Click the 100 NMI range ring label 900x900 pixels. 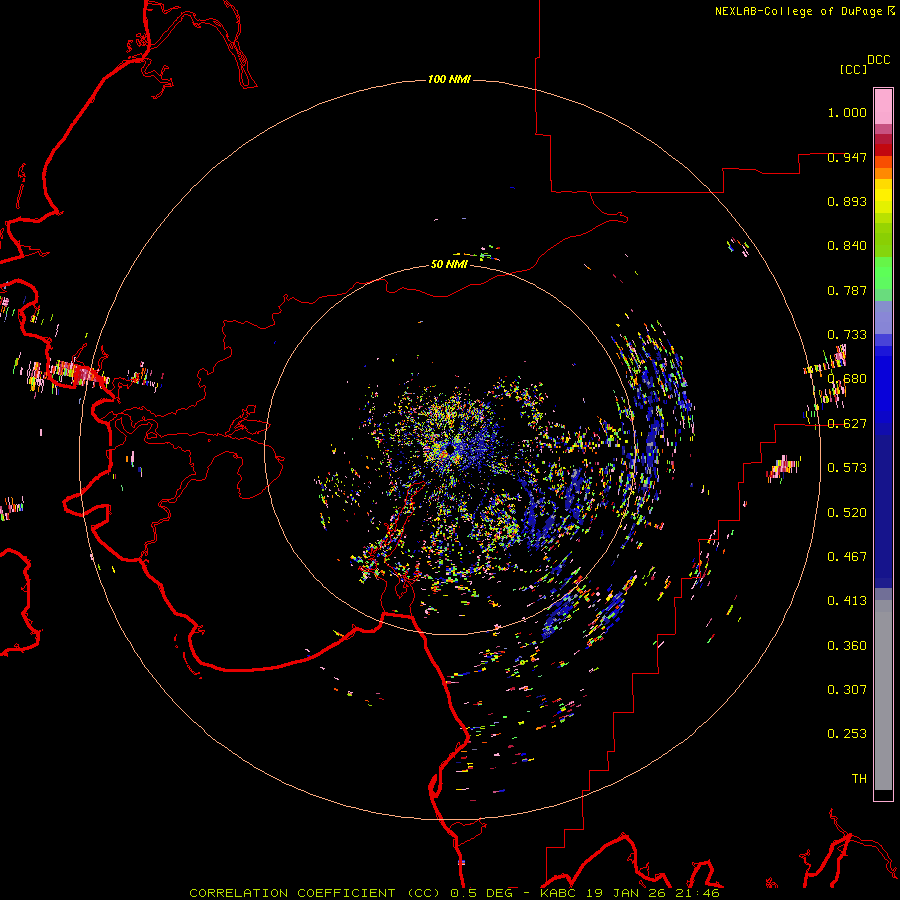(x=449, y=79)
